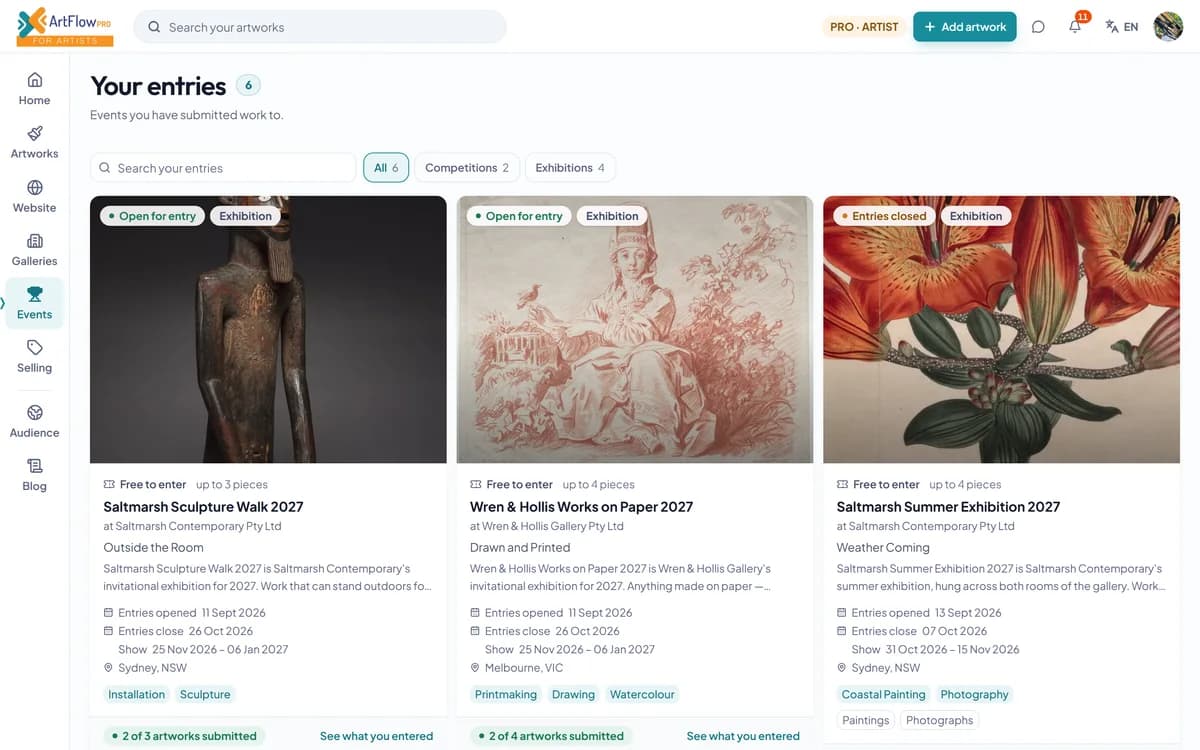This screenshot has height=750, width=1200.
Task: Open the red chalk drawing thumbnail
Action: pyautogui.click(x=635, y=330)
